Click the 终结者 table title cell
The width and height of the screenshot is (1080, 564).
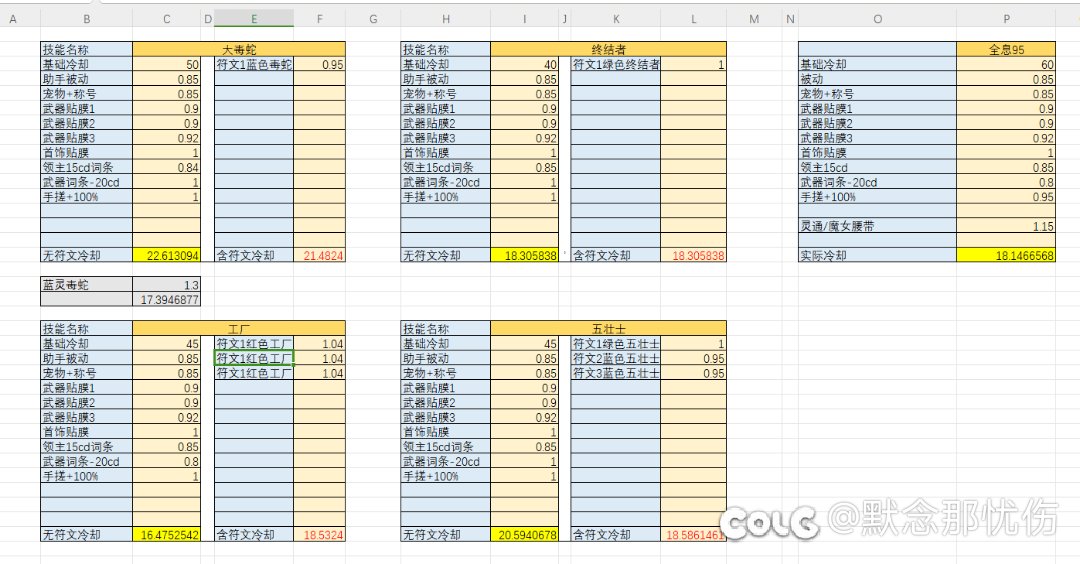(x=608, y=50)
